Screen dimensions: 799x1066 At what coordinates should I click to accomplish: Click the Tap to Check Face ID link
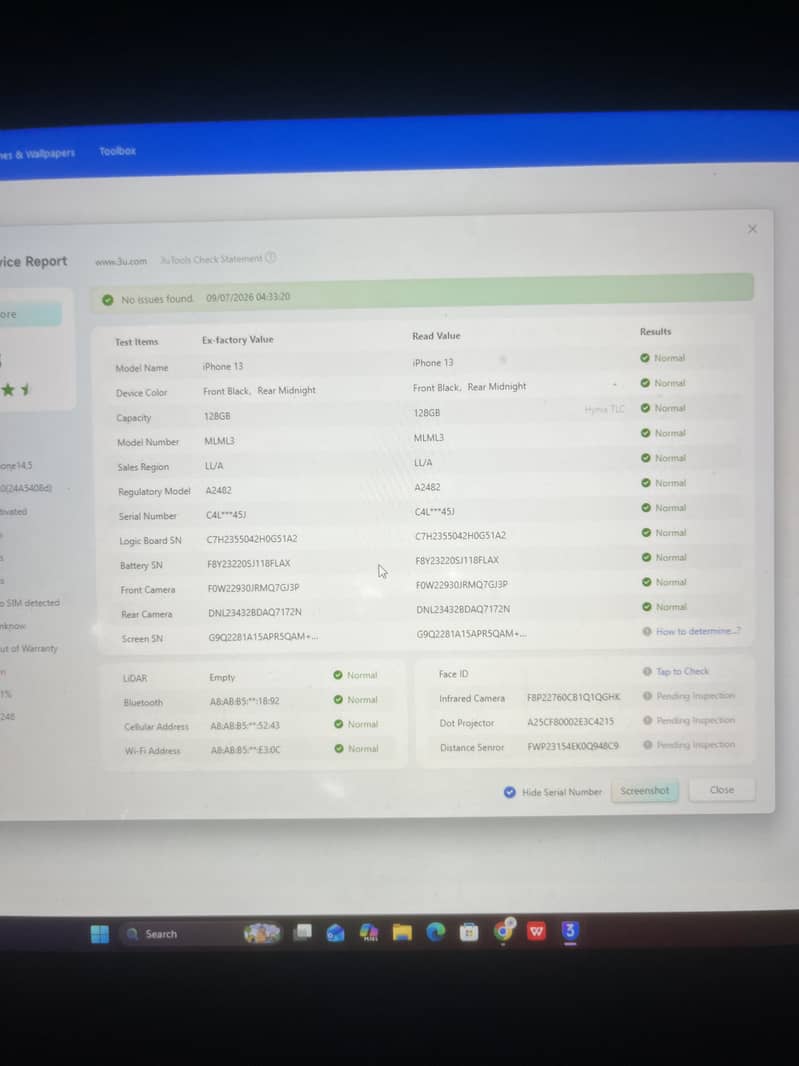(682, 671)
